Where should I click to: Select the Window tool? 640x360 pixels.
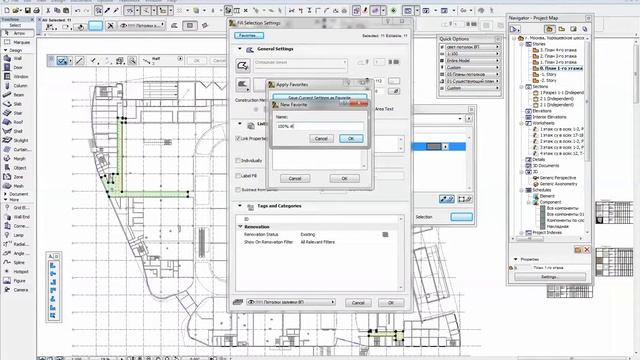click(x=17, y=76)
